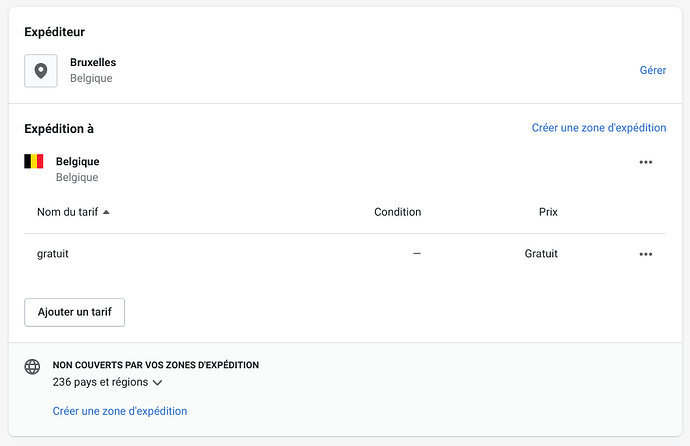Click the Gratuit price value

pos(541,254)
